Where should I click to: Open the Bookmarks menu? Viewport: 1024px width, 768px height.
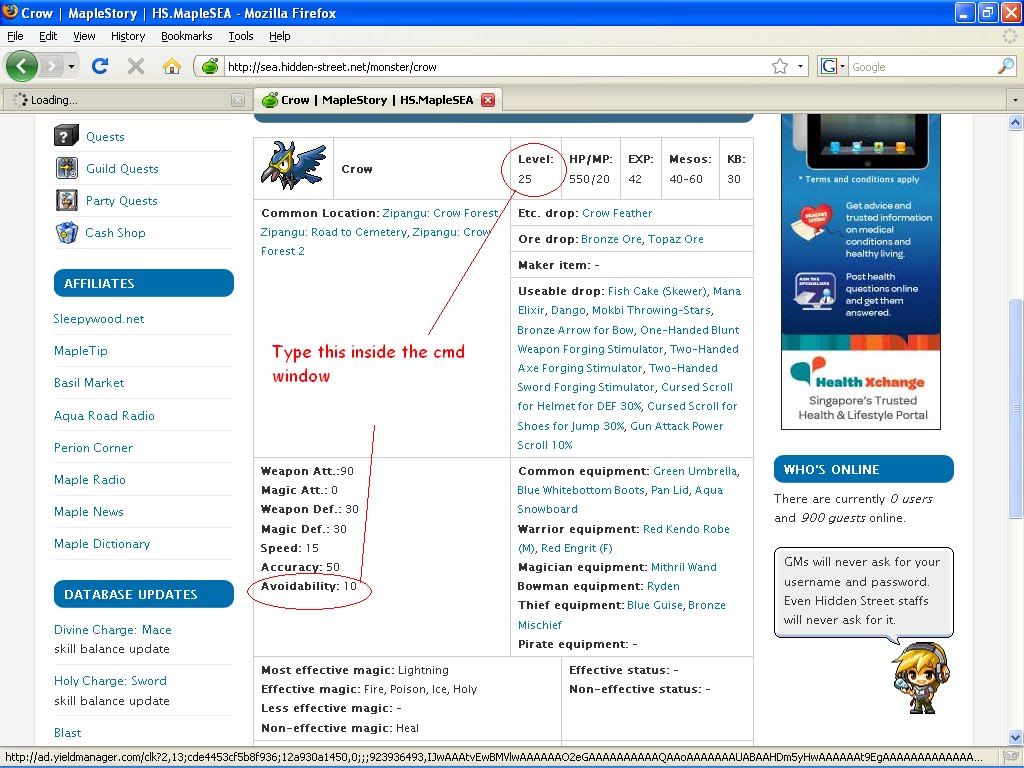click(x=187, y=36)
